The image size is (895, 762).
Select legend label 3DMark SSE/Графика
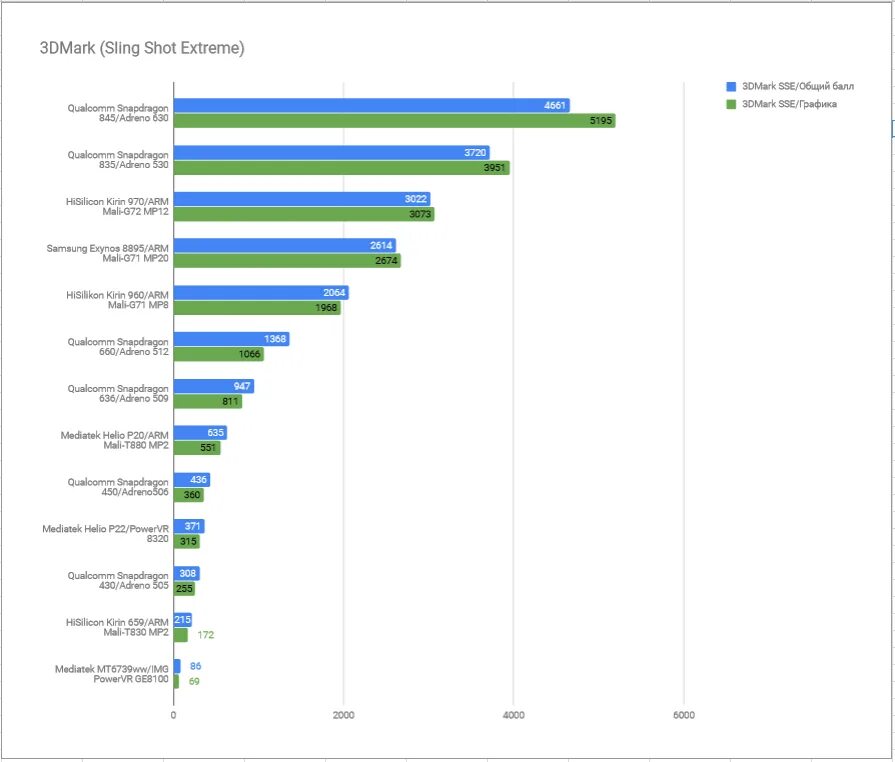[x=789, y=104]
